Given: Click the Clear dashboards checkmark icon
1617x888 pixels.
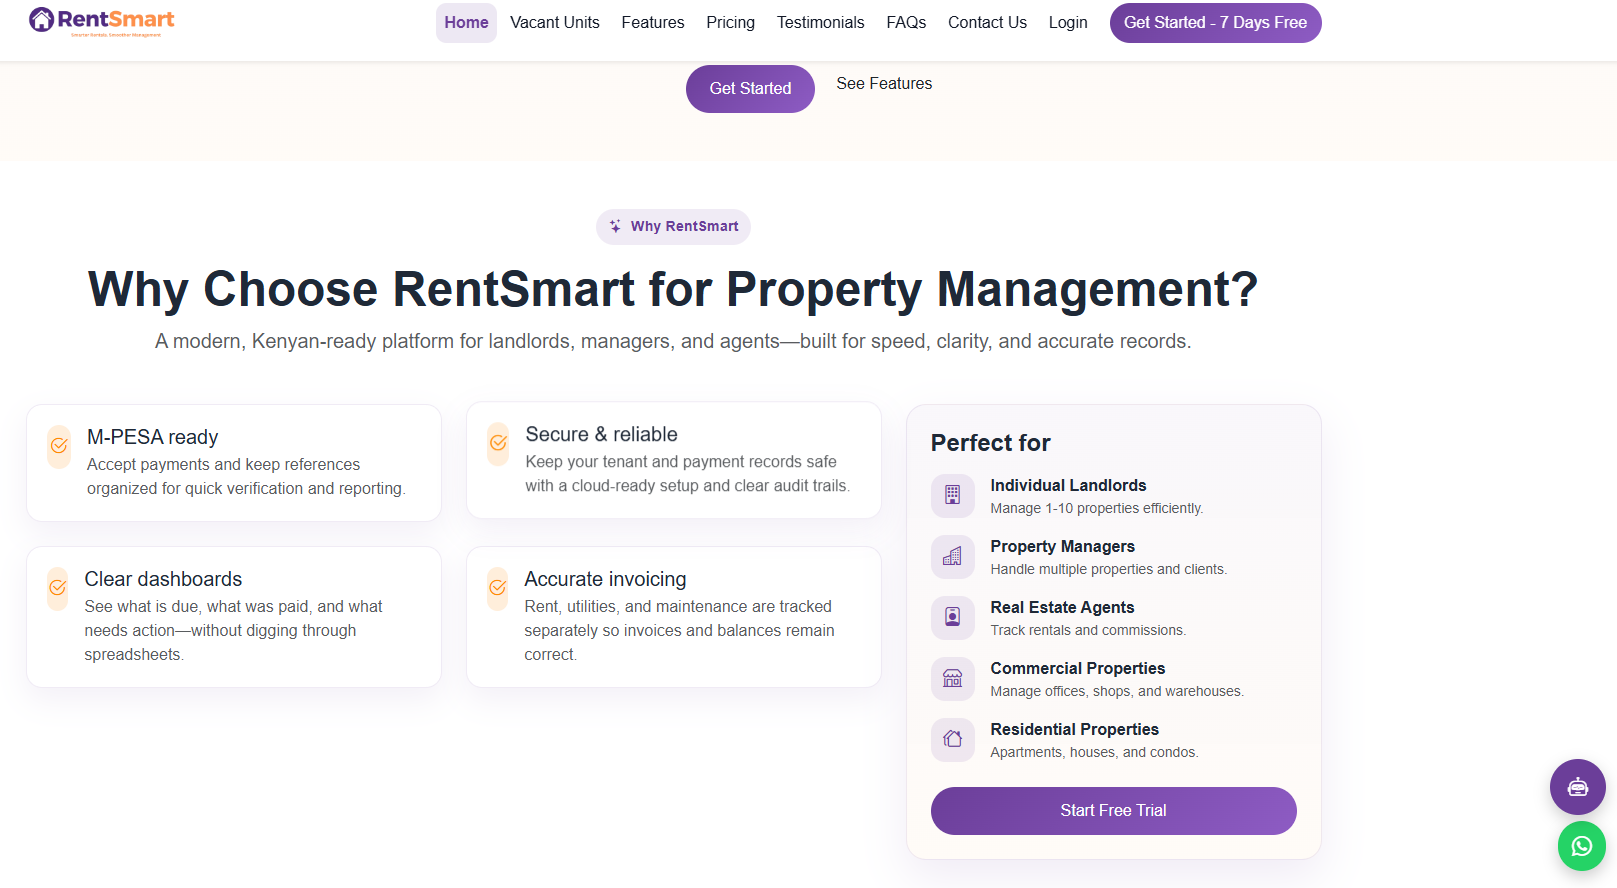Looking at the screenshot, I should tap(58, 588).
